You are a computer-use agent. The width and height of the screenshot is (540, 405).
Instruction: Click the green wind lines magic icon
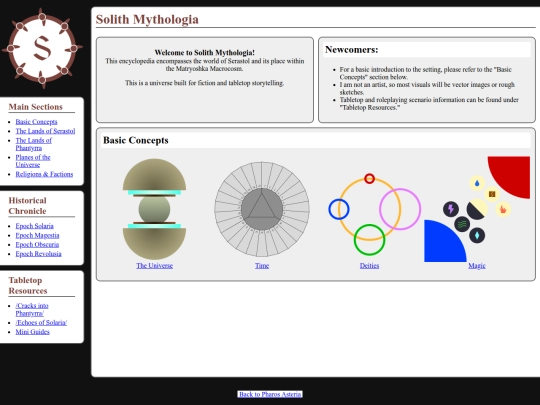tap(462, 224)
